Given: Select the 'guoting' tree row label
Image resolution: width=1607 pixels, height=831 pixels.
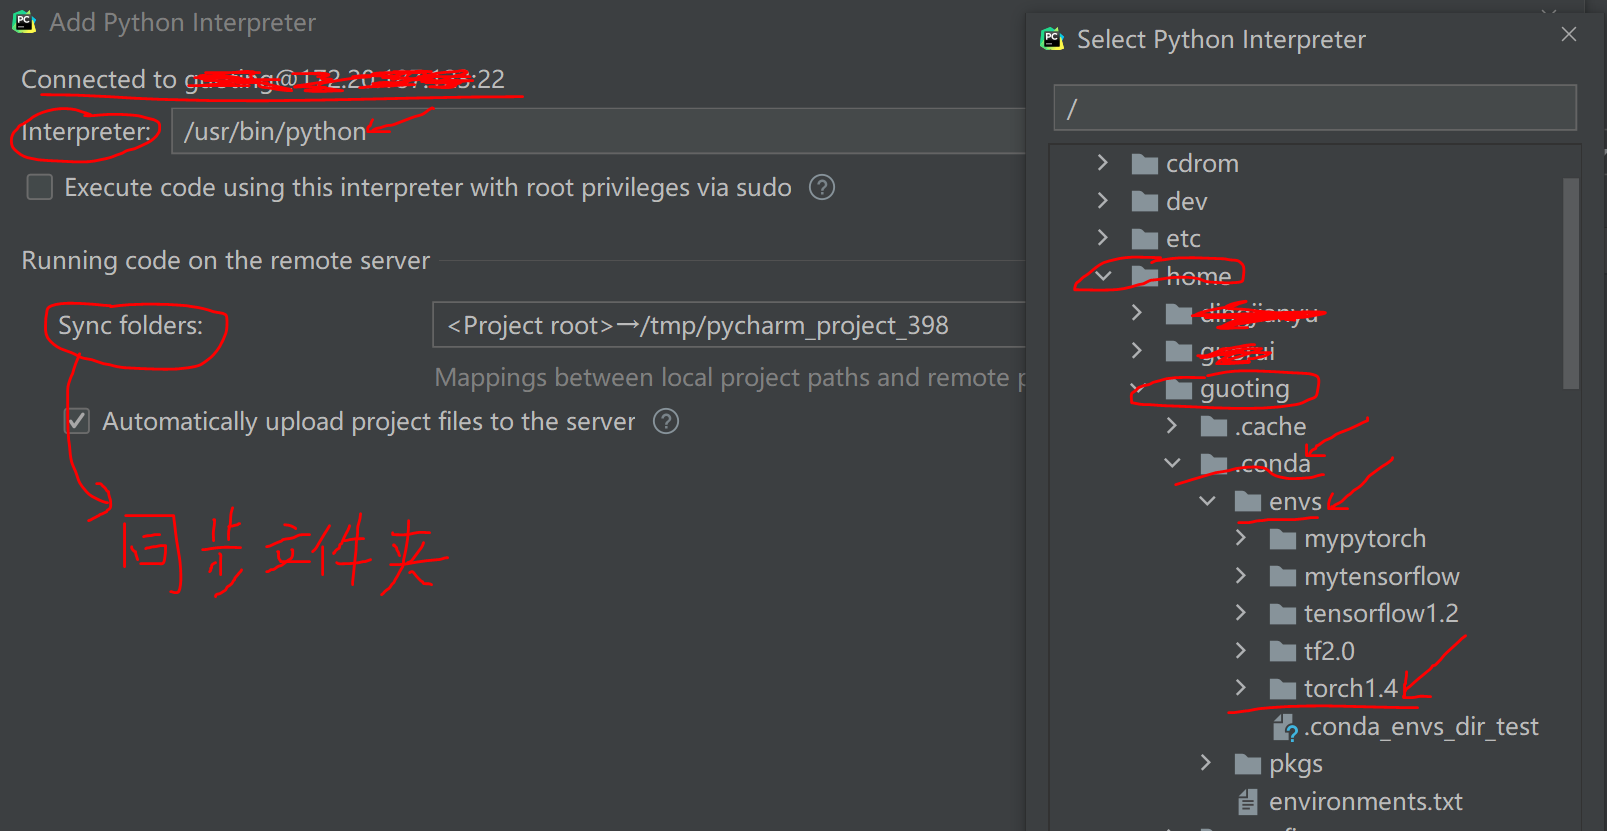Looking at the screenshot, I should 1245,389.
